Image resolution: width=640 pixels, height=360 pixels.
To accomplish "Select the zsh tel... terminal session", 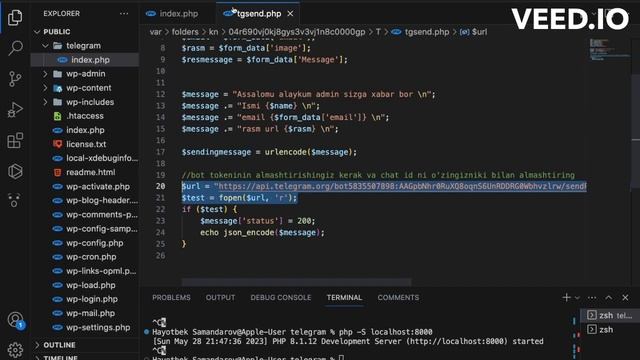I will click(610, 316).
